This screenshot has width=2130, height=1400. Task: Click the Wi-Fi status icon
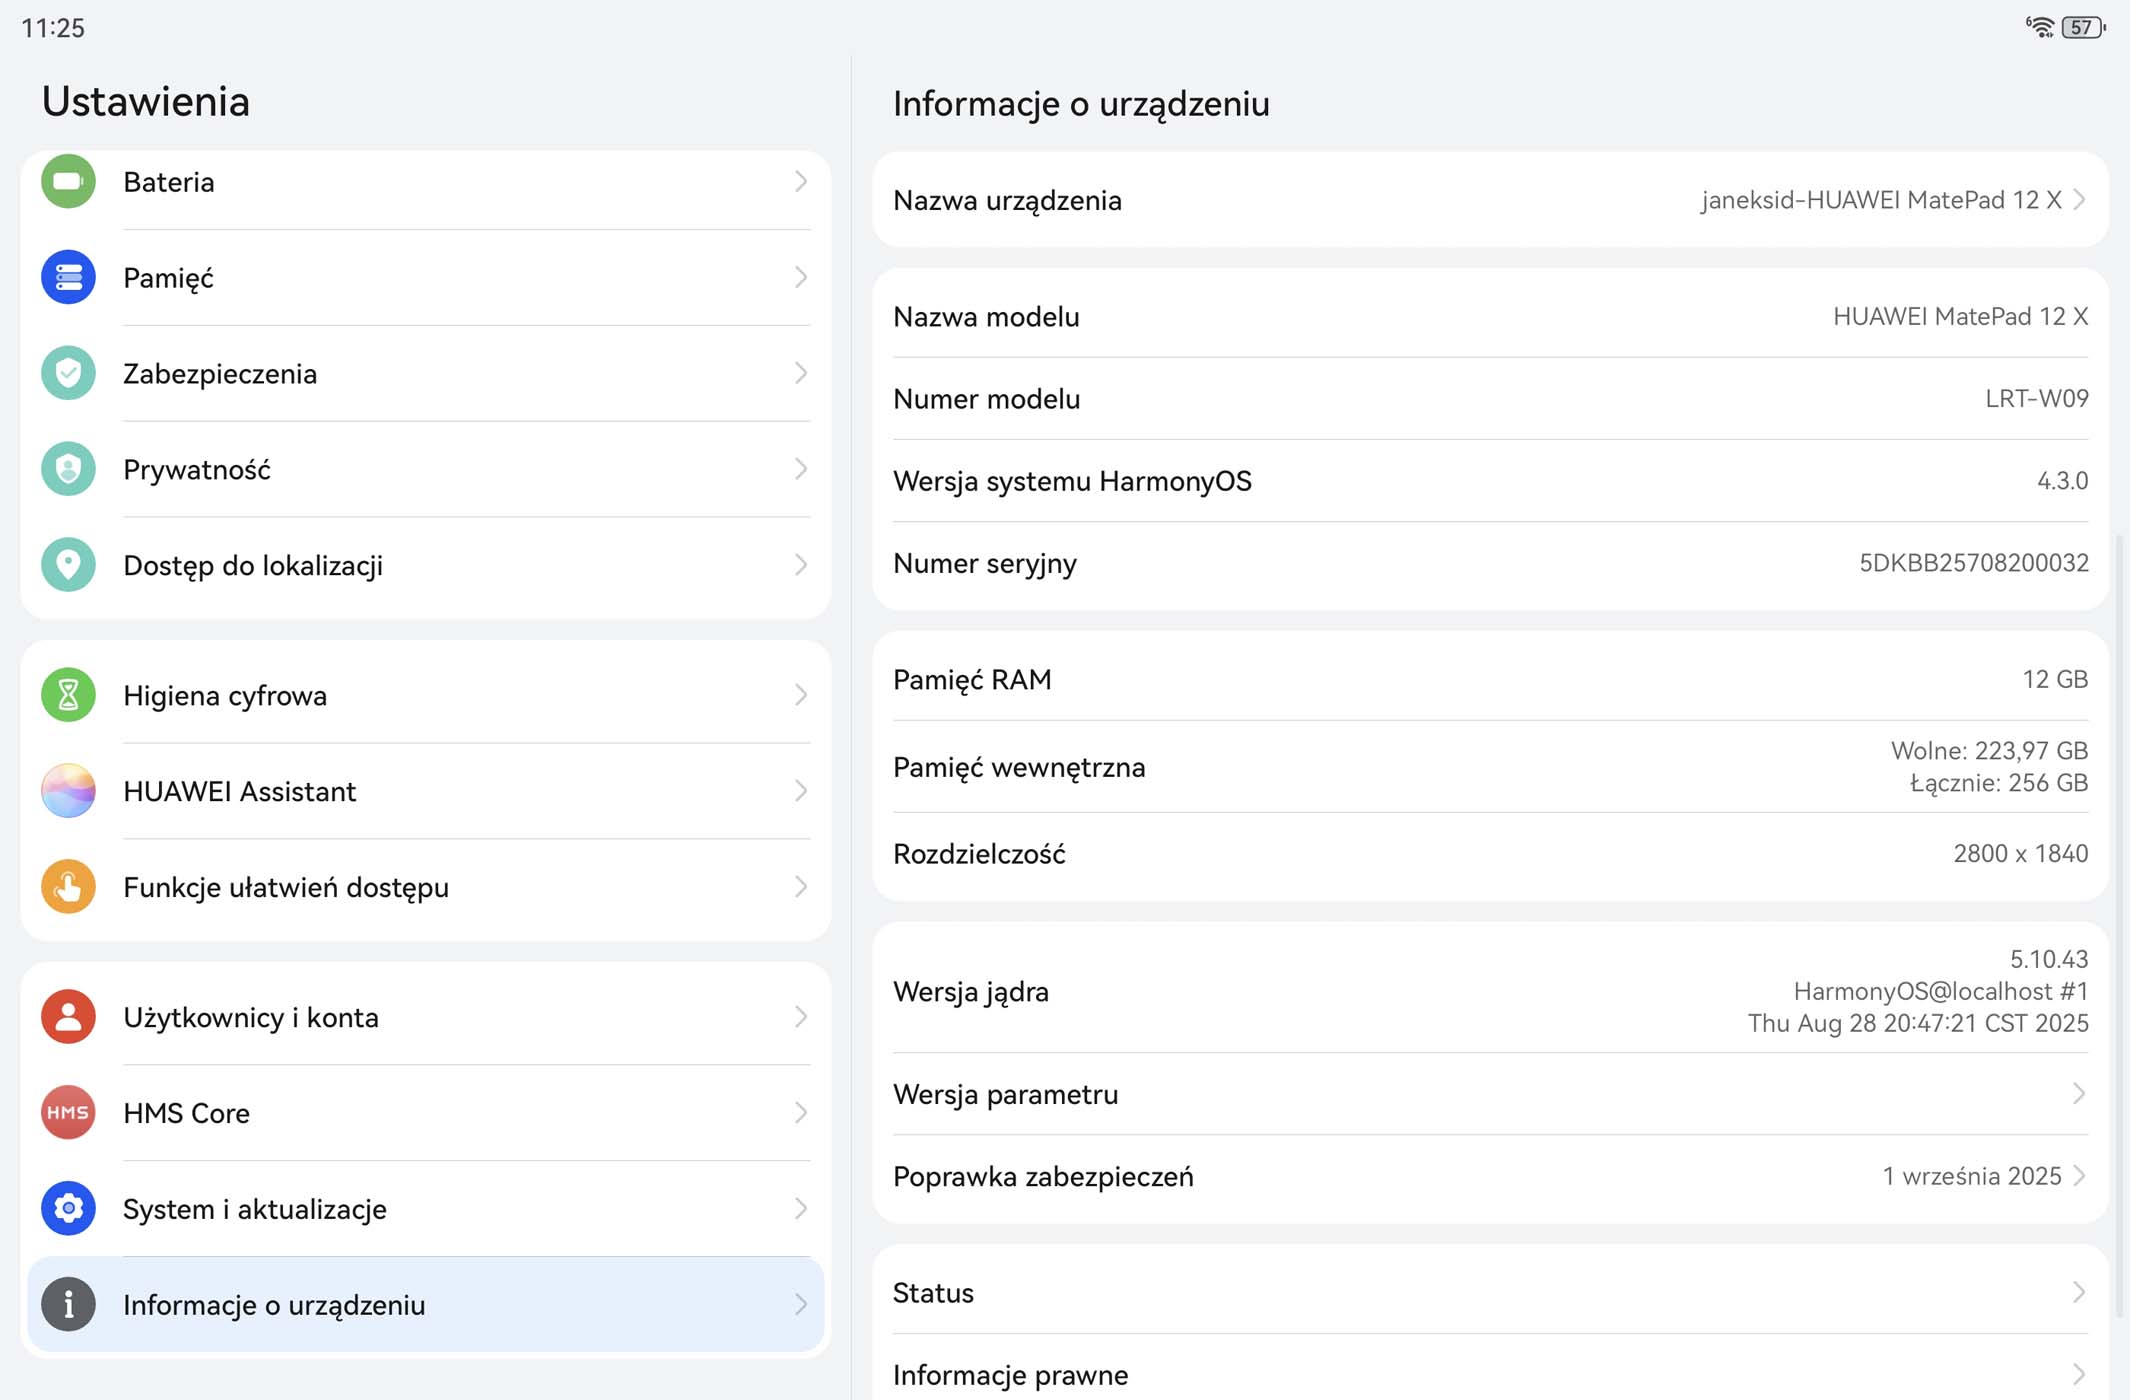2039,27
